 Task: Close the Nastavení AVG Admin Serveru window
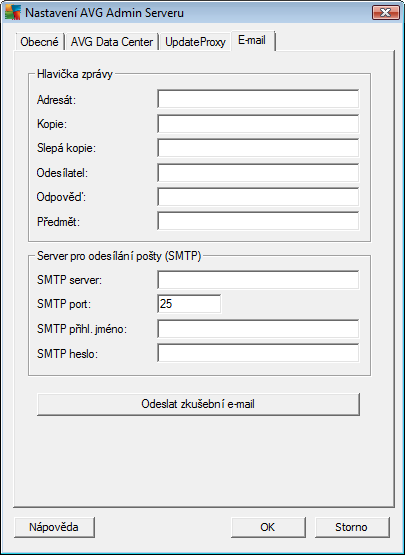385,13
